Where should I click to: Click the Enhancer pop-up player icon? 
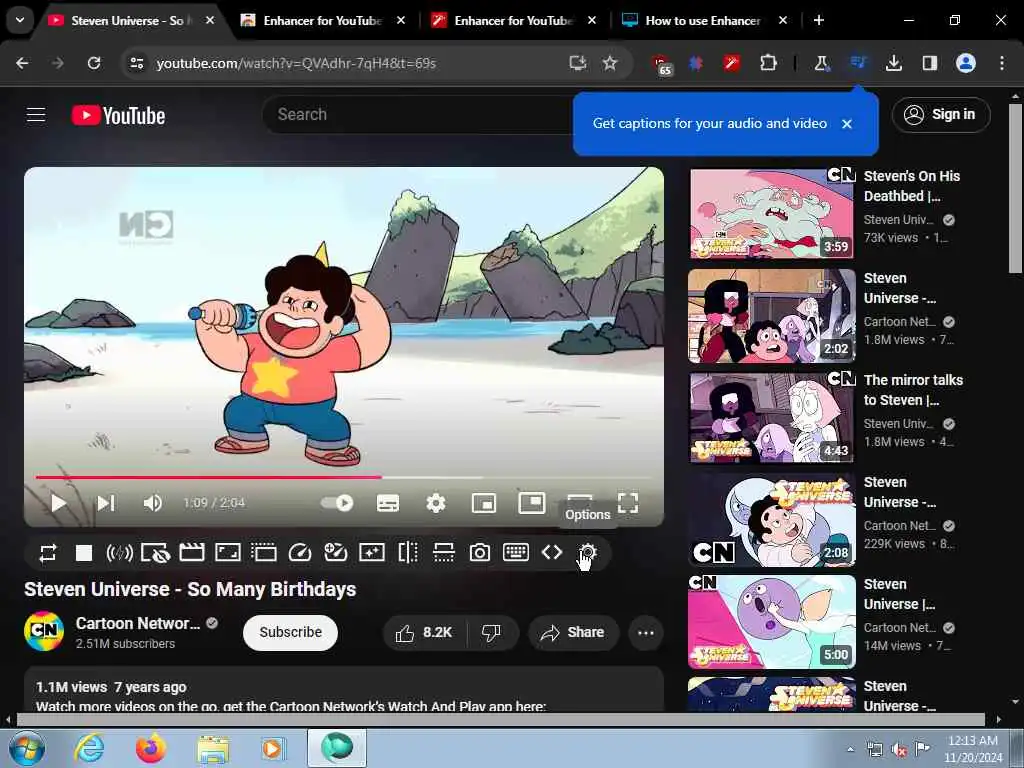(264, 553)
